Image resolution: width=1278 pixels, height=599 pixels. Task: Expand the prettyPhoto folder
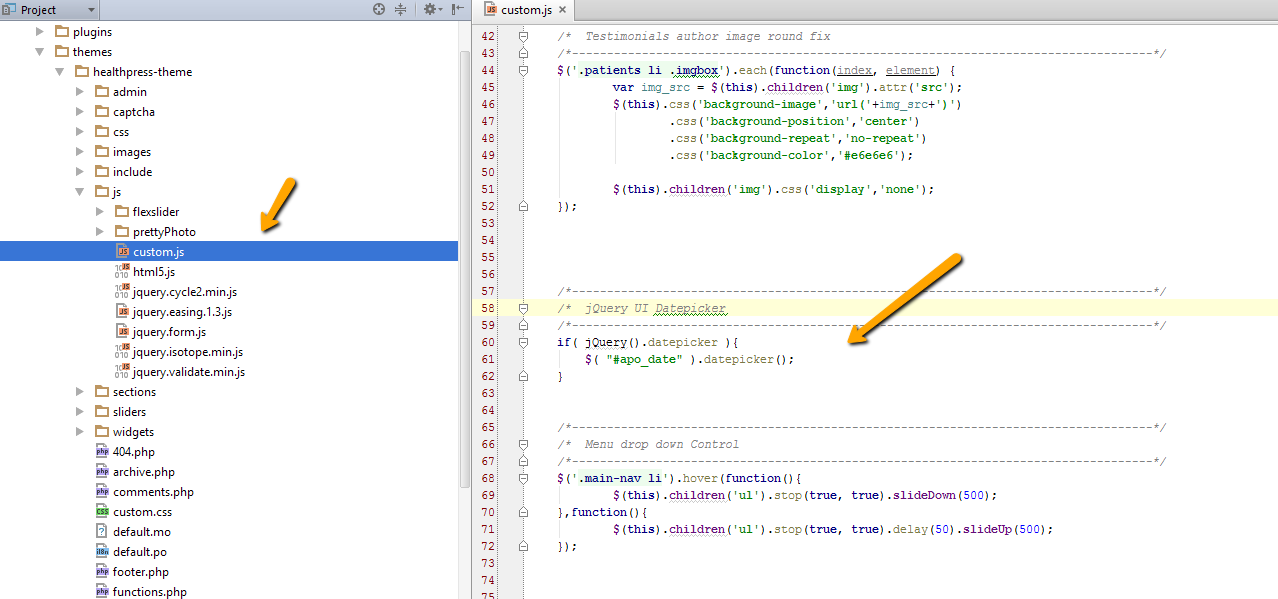pos(100,232)
